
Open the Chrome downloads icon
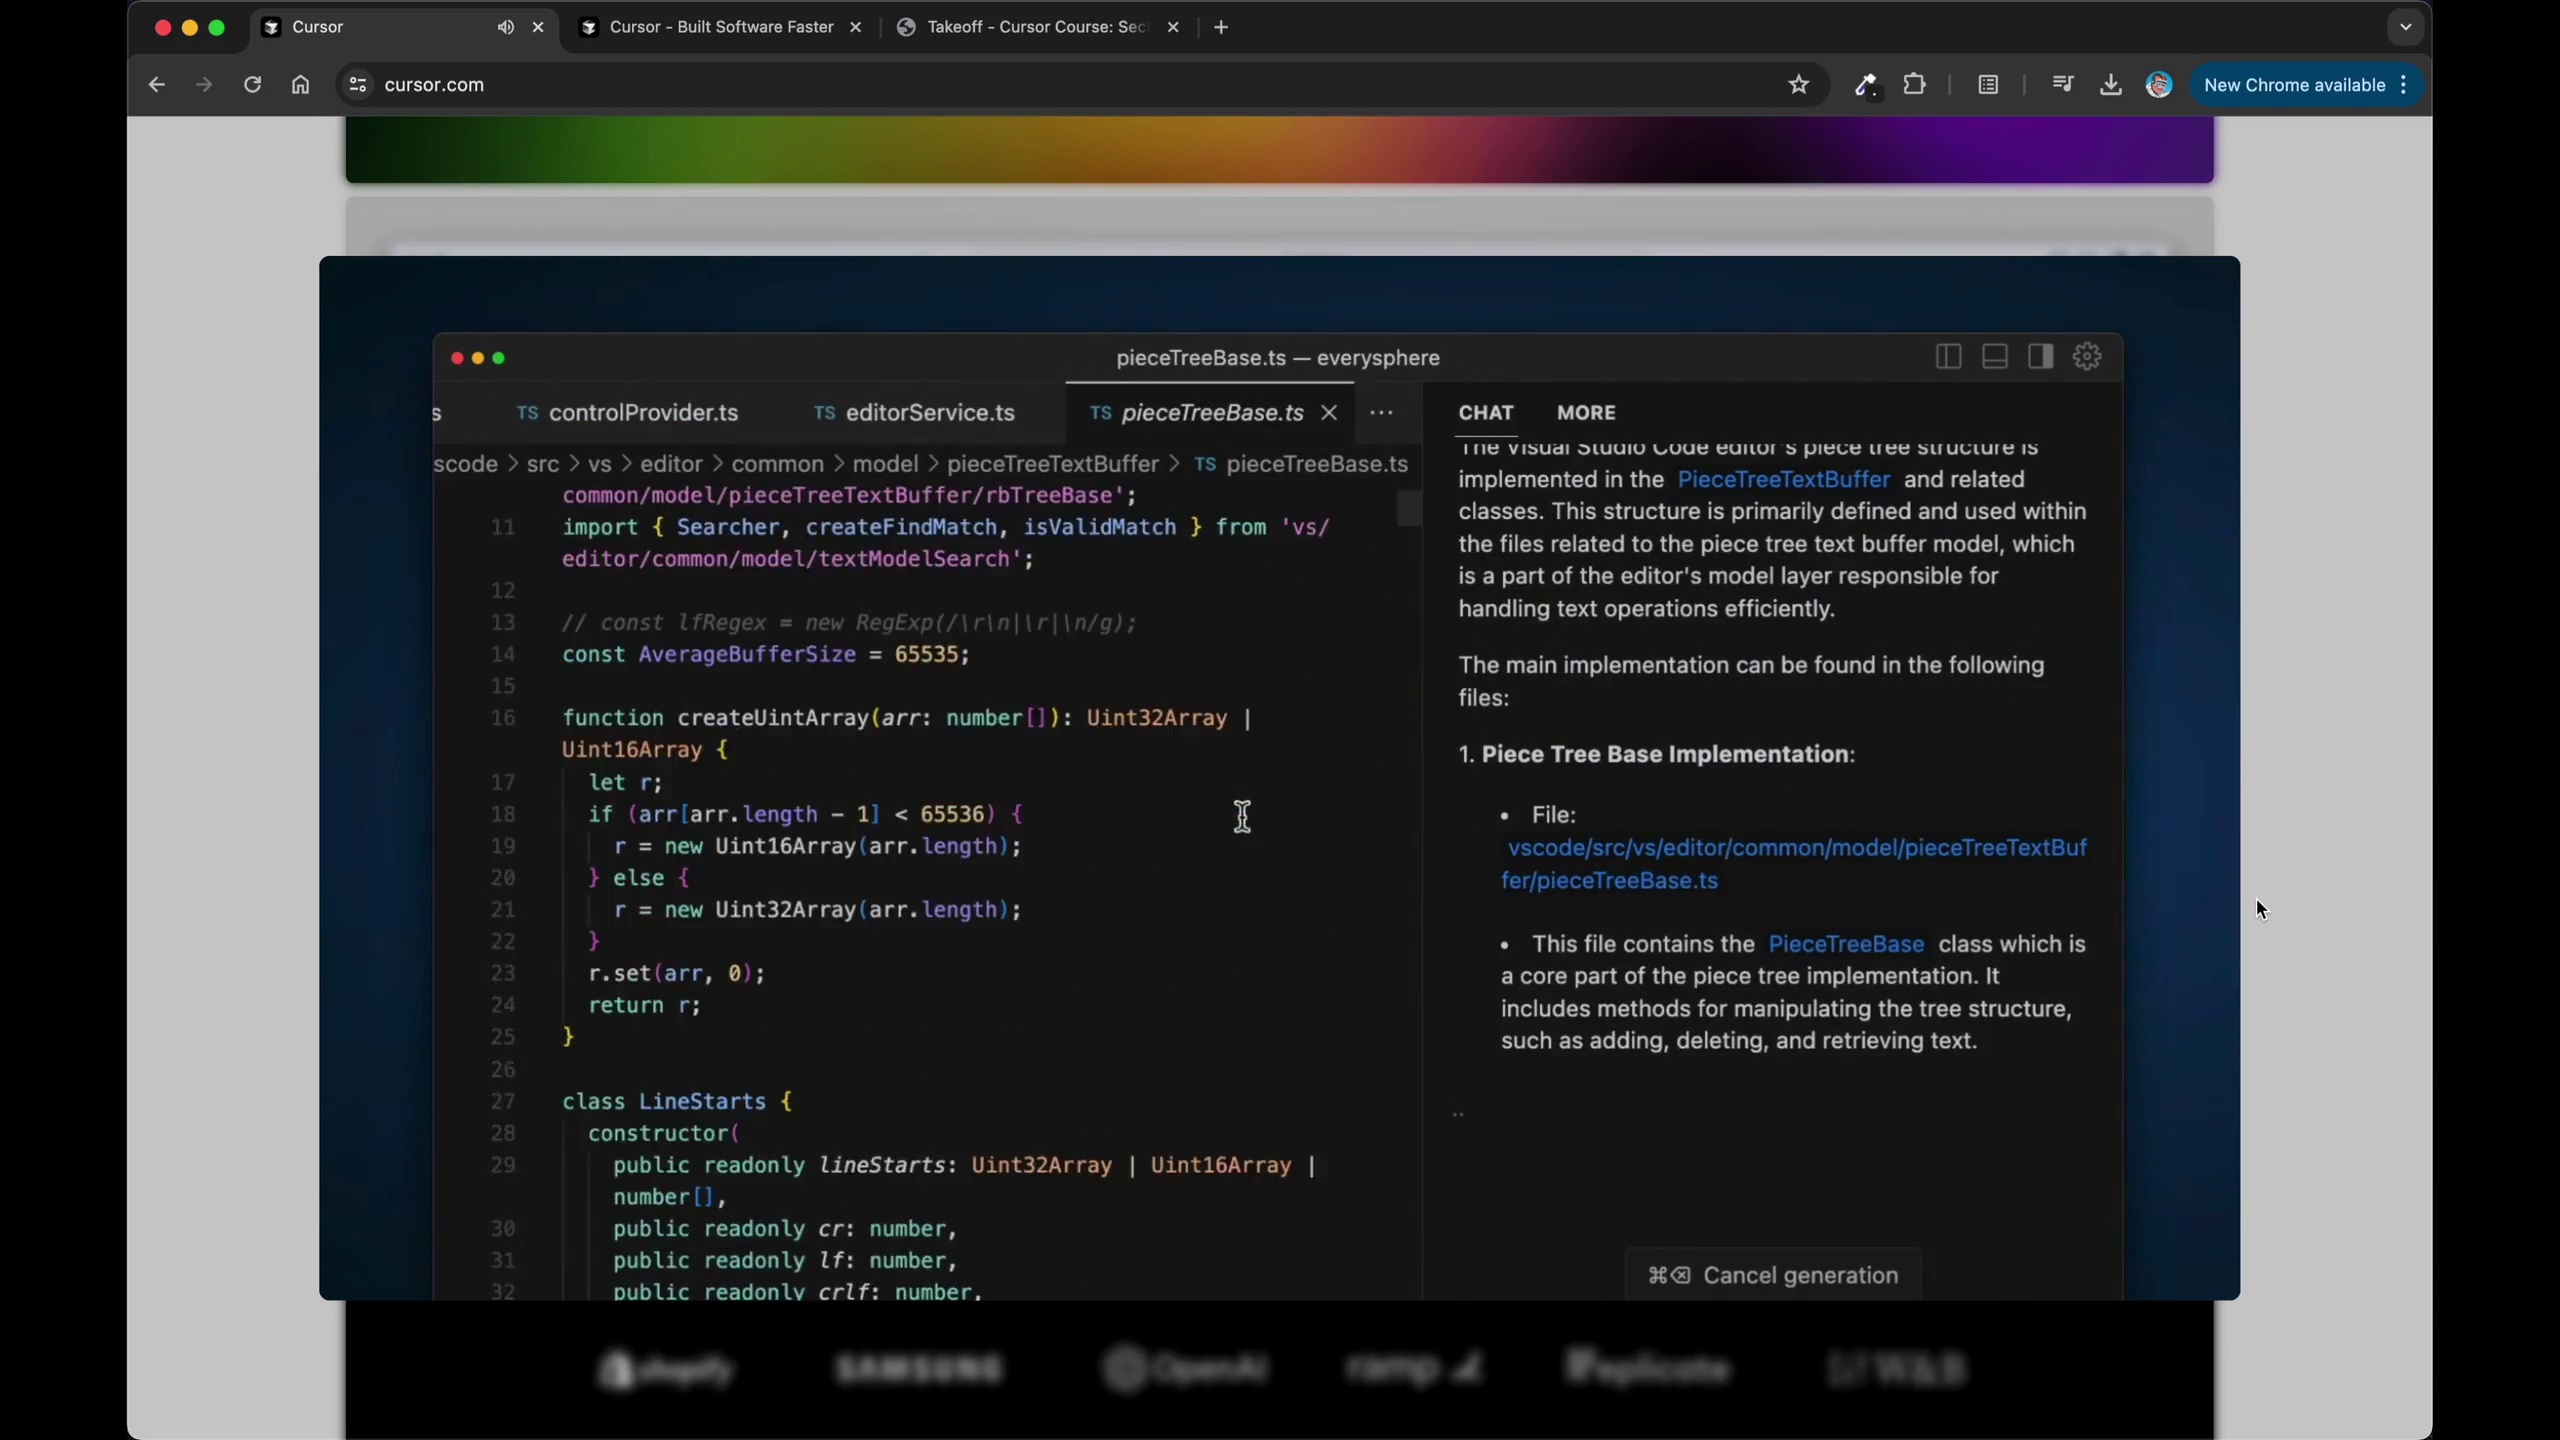2110,85
